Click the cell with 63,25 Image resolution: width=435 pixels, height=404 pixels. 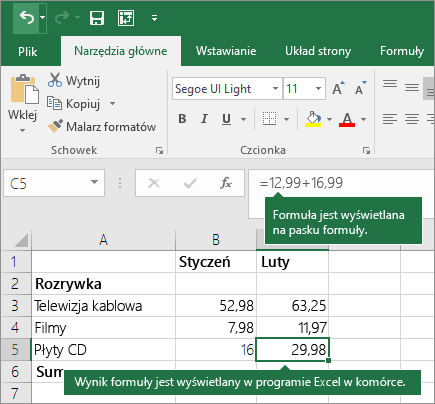coord(292,306)
